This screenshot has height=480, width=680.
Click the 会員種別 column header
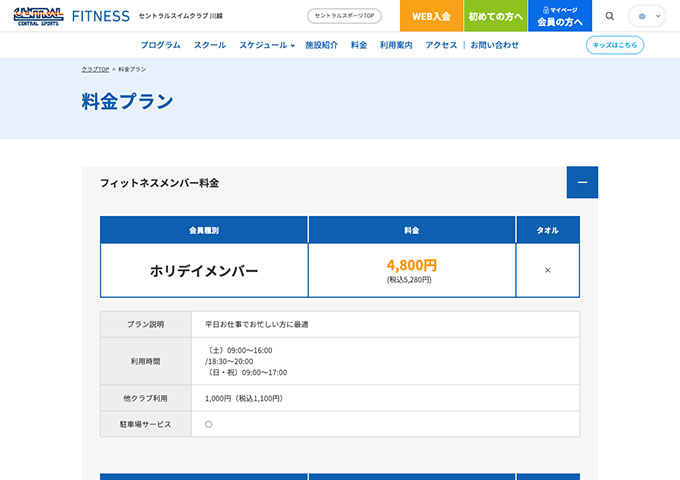(x=204, y=230)
